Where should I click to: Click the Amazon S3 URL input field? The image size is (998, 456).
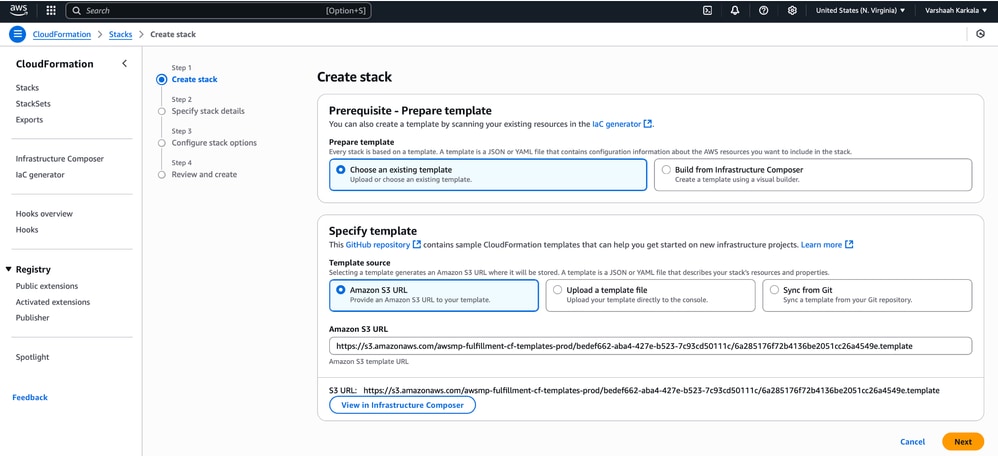tap(650, 346)
